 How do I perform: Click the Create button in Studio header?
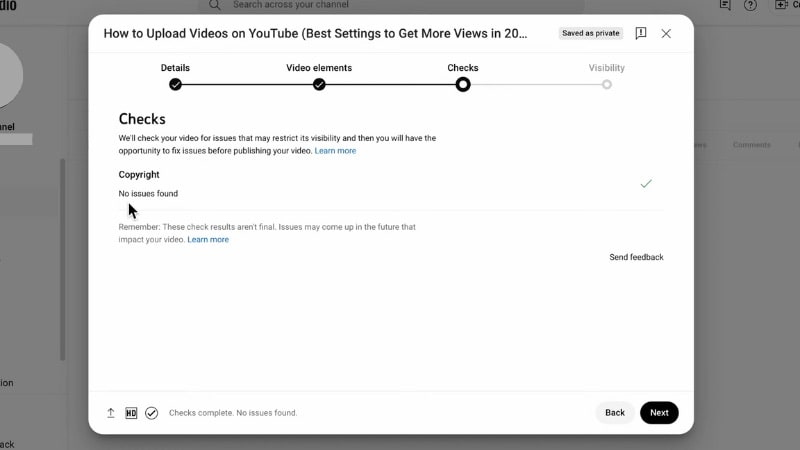[x=786, y=5]
